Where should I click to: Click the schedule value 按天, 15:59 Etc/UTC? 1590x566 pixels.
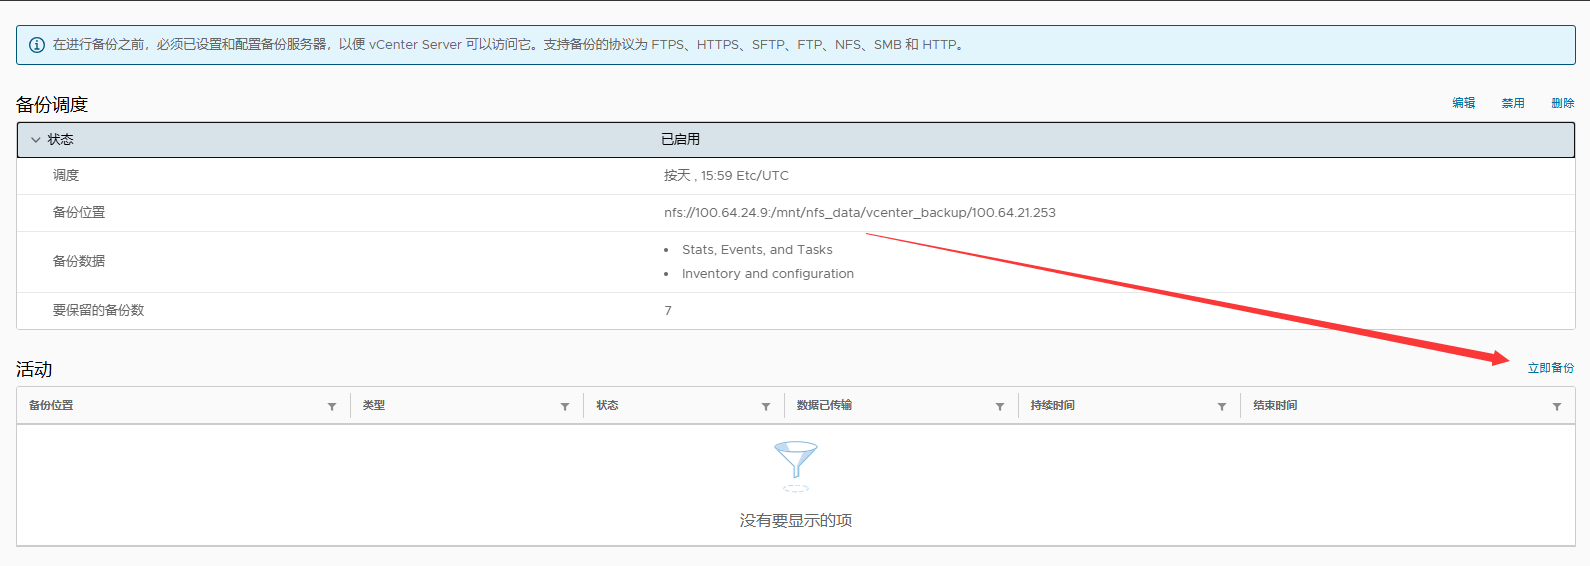726,176
